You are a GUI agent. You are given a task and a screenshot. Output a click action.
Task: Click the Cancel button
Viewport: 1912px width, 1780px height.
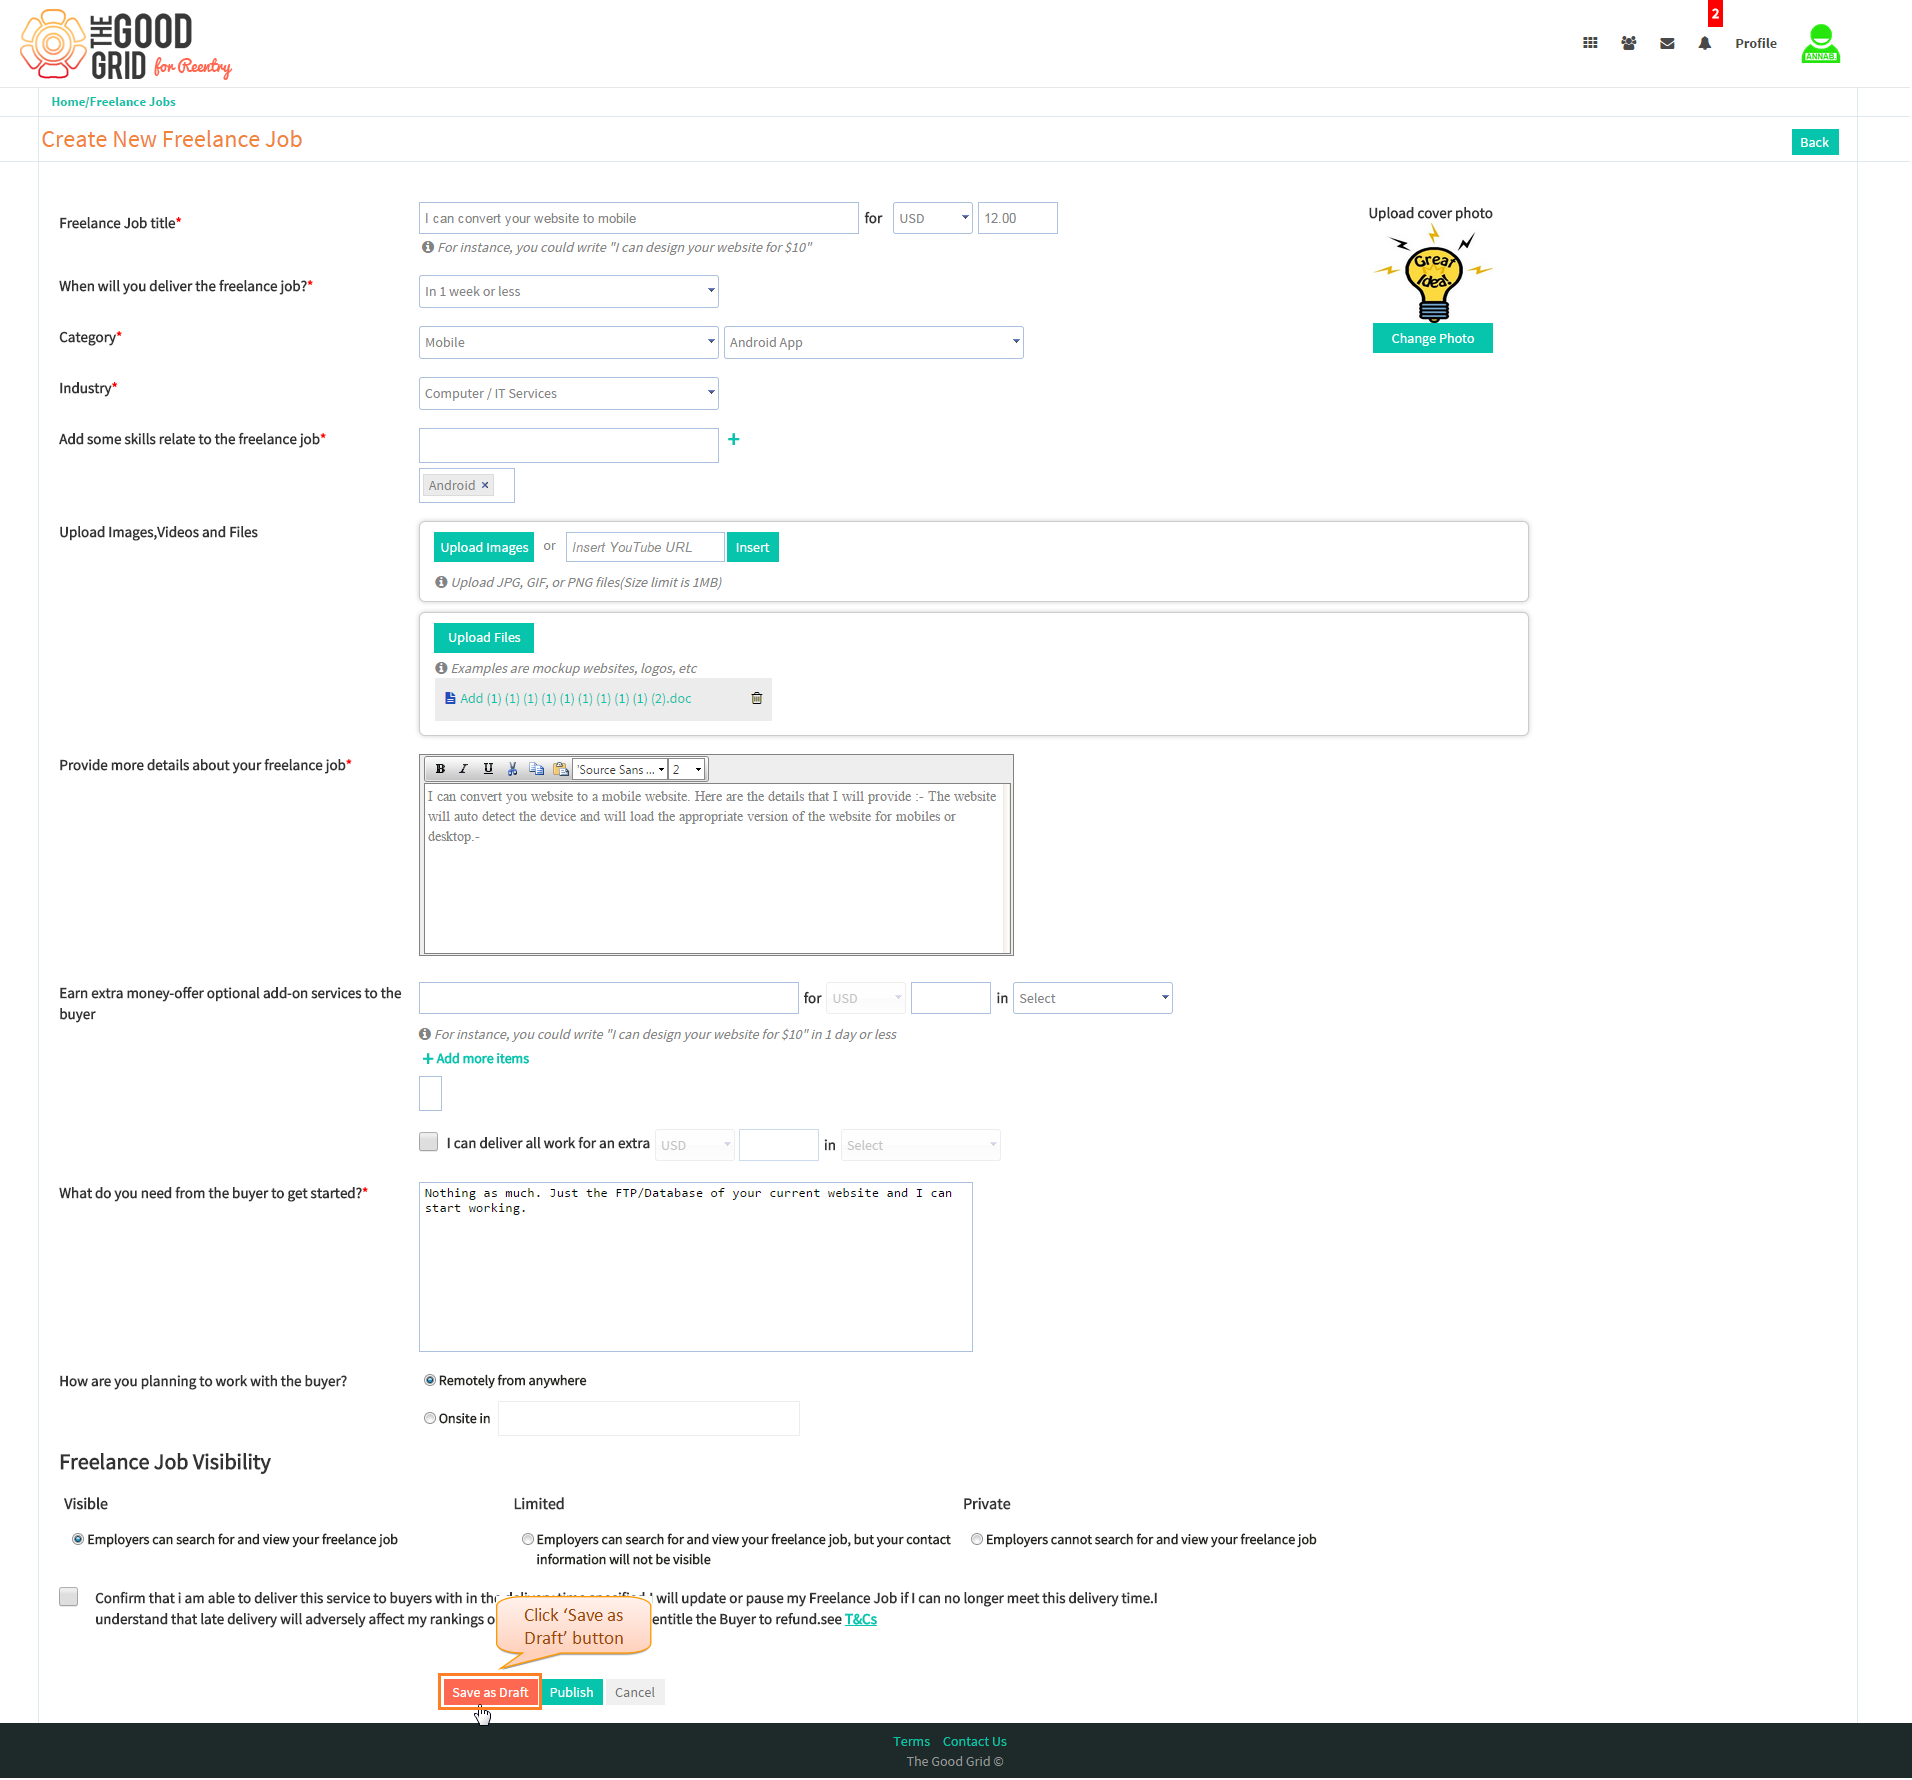pyautogui.click(x=635, y=1692)
